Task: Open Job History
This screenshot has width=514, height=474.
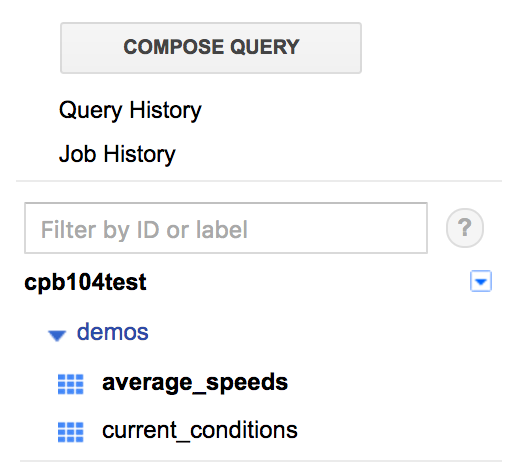Action: [x=117, y=154]
